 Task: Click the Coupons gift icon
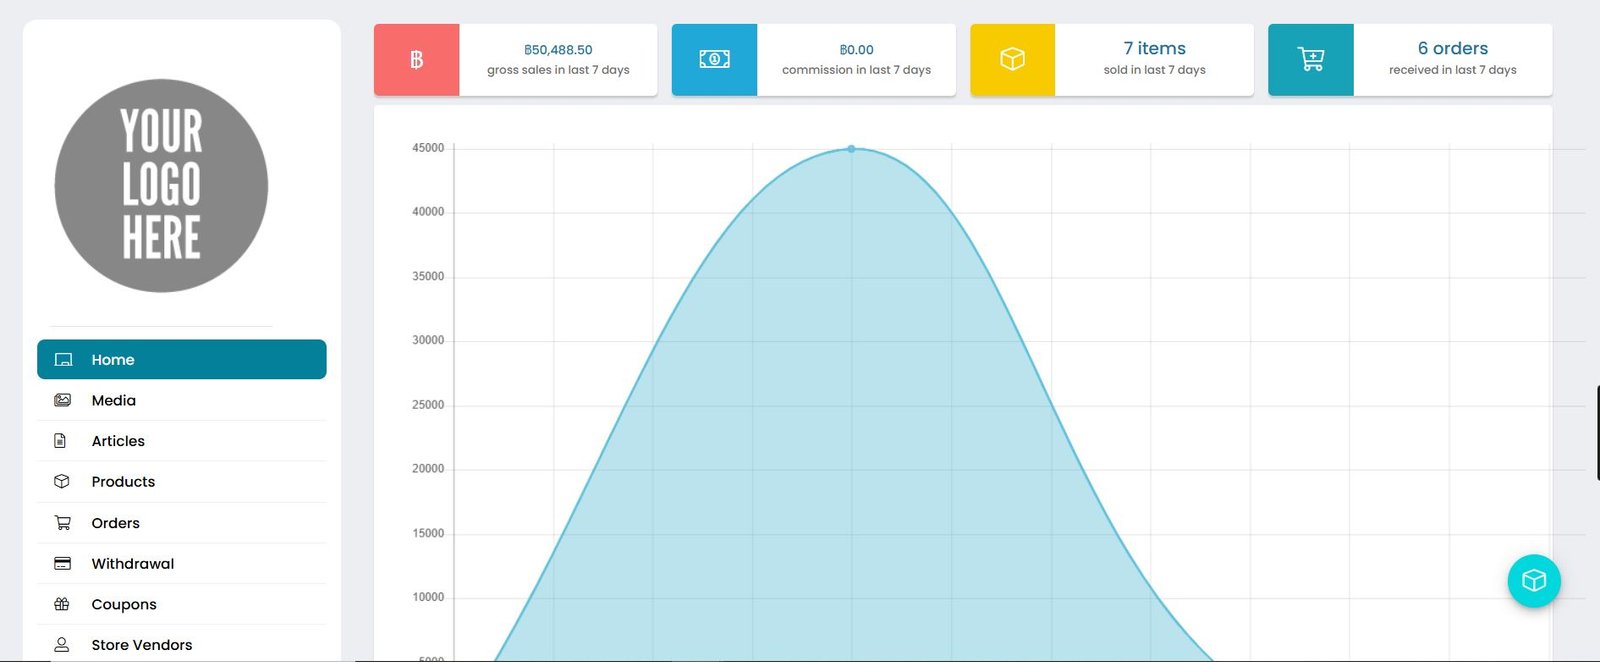pos(62,605)
